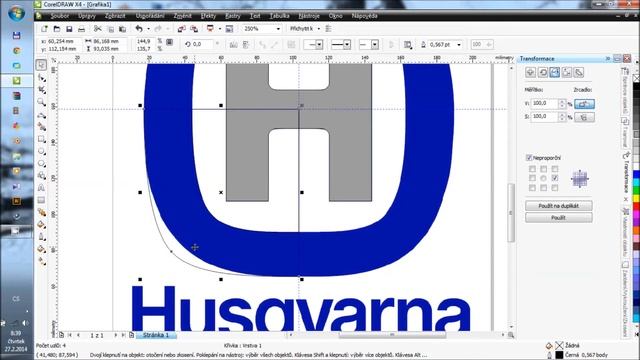The height and width of the screenshot is (360, 640).
Task: Open the end arrowhead dropdown
Action: click(x=375, y=44)
